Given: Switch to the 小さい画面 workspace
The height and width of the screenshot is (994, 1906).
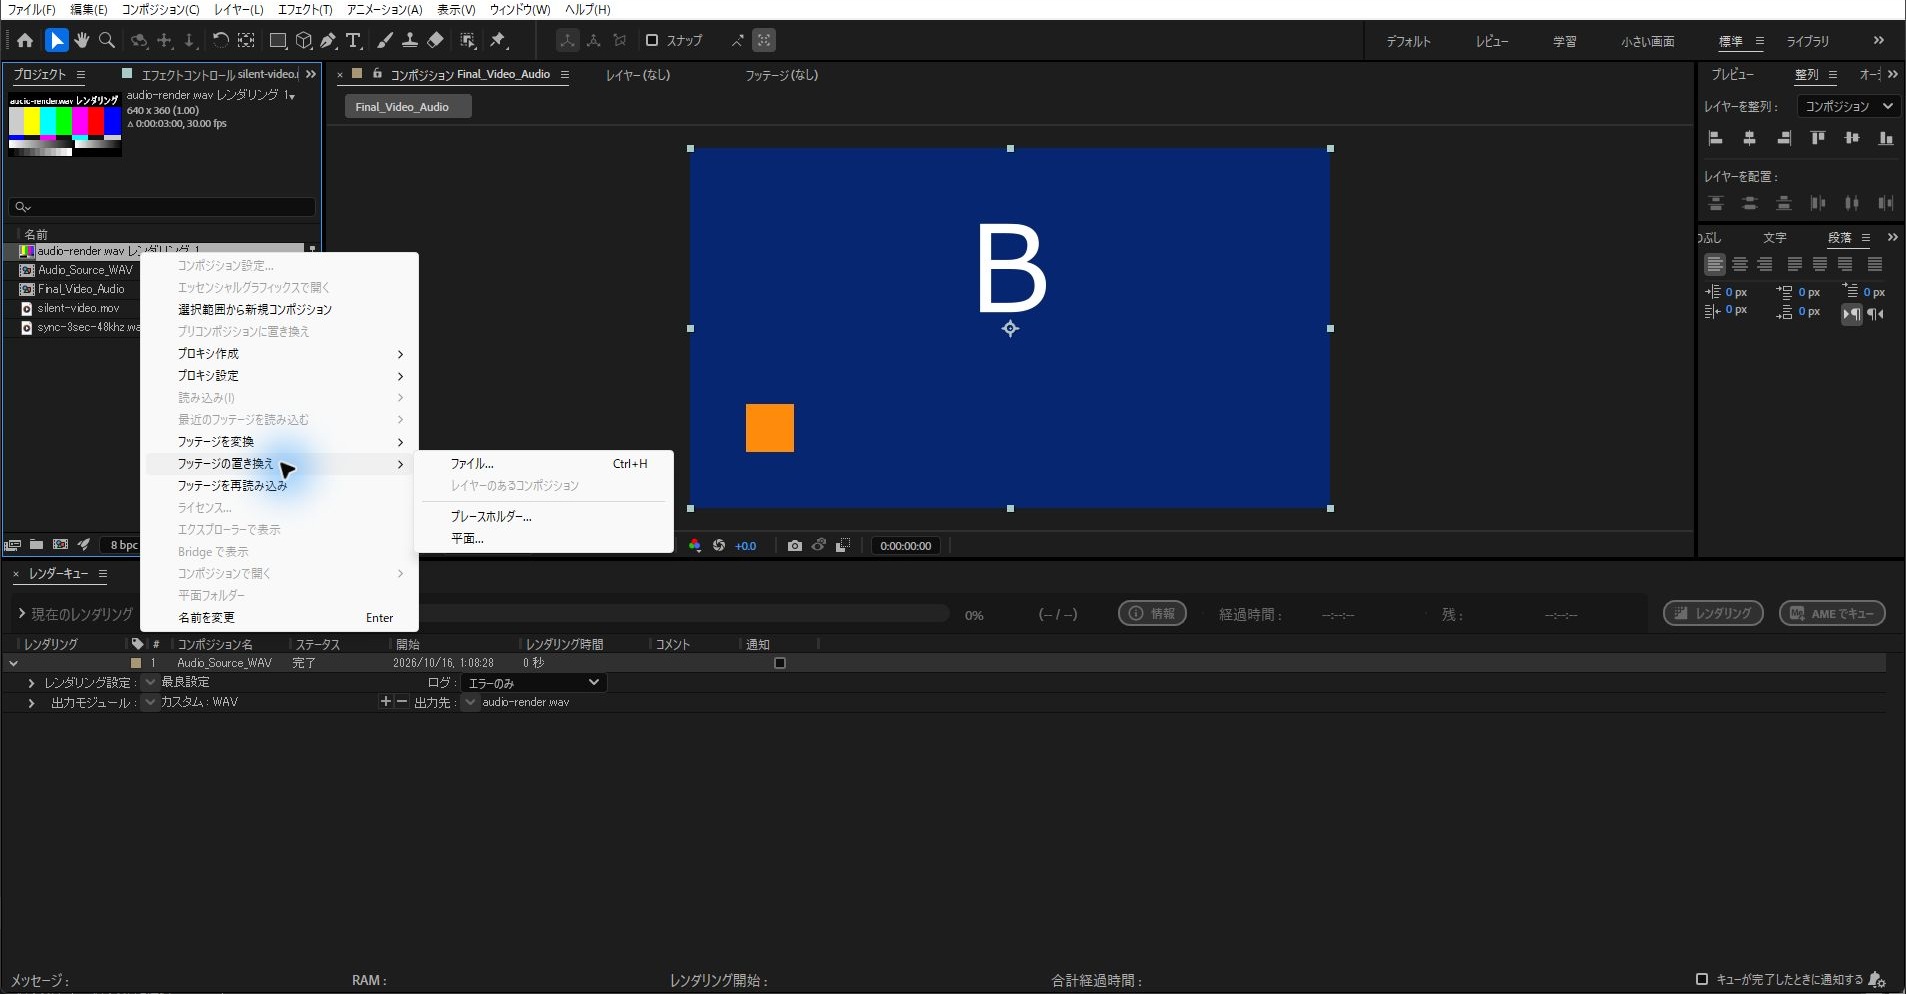Looking at the screenshot, I should pyautogui.click(x=1648, y=41).
